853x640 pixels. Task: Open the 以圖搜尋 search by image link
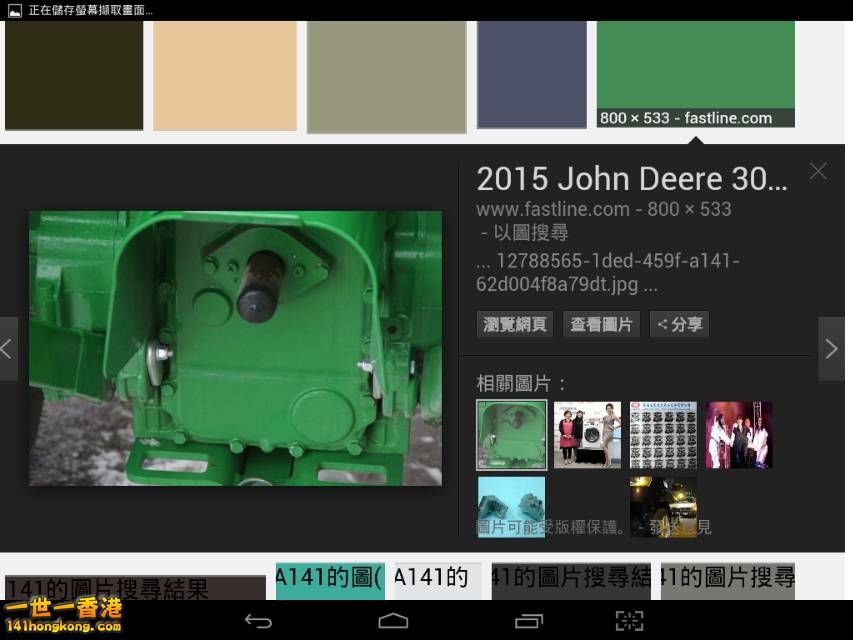(x=530, y=233)
